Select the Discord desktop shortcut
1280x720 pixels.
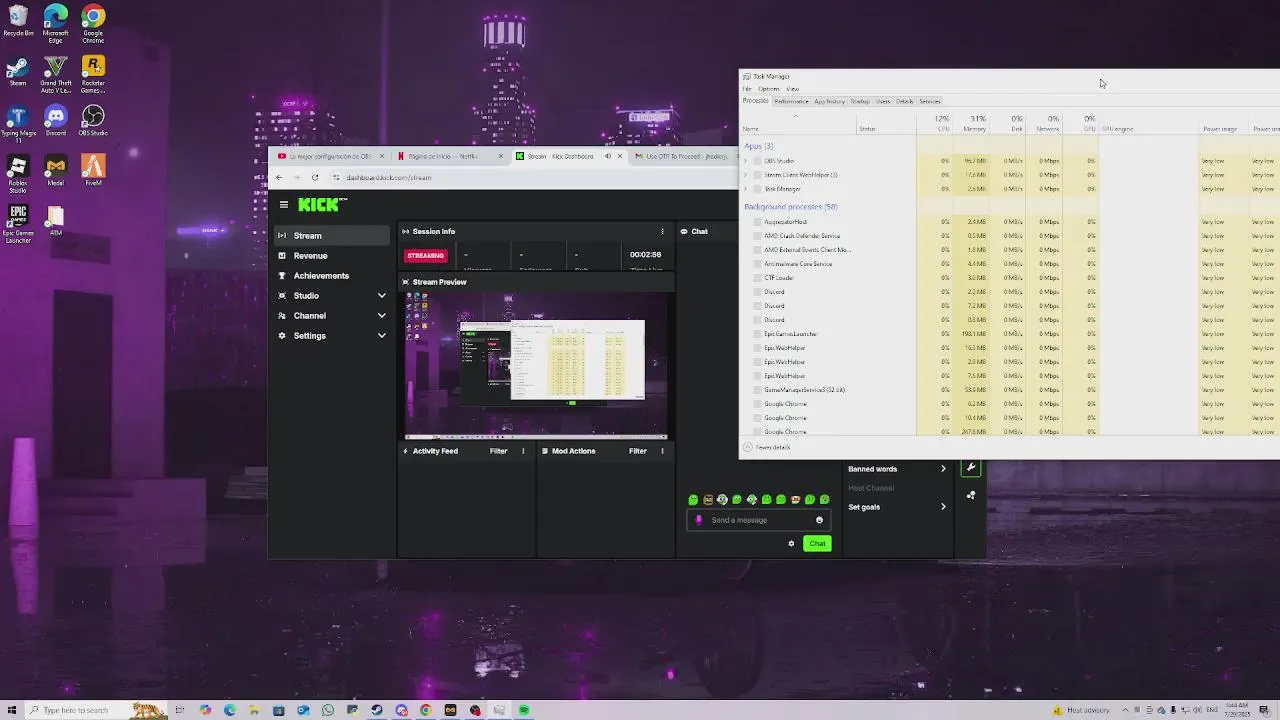tap(56, 121)
